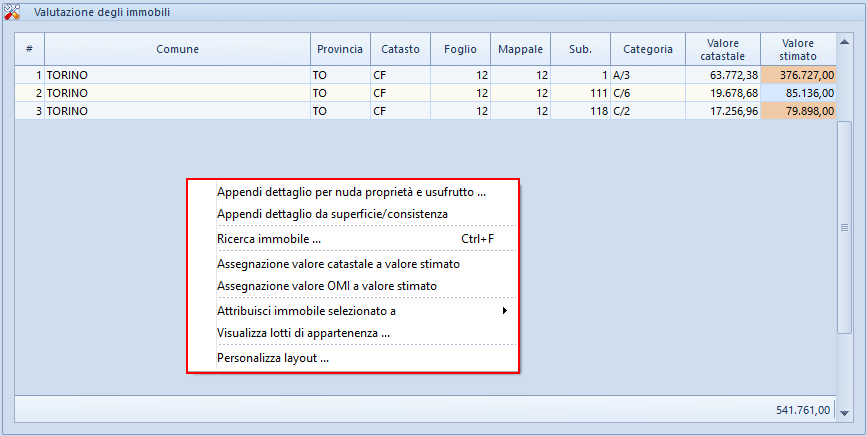Expand 'Attribuisci immobile selezionato a' submenu arrow
The image size is (867, 436).
pyautogui.click(x=505, y=311)
